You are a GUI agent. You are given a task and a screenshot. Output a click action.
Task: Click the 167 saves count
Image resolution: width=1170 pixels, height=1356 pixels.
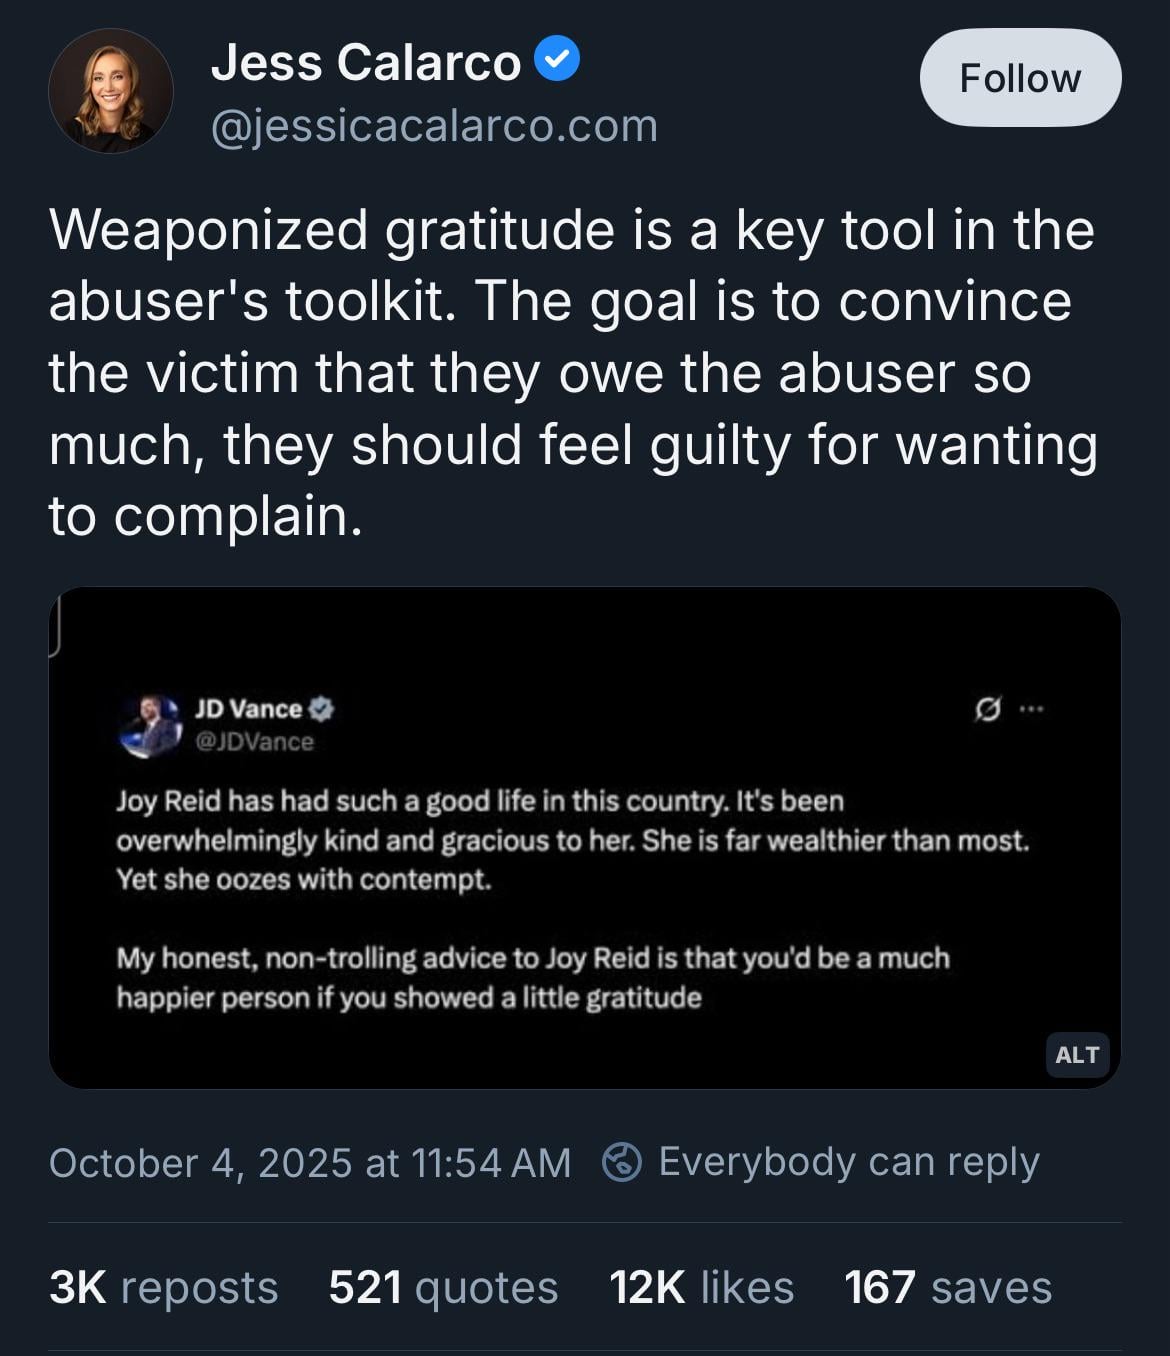tap(947, 1287)
